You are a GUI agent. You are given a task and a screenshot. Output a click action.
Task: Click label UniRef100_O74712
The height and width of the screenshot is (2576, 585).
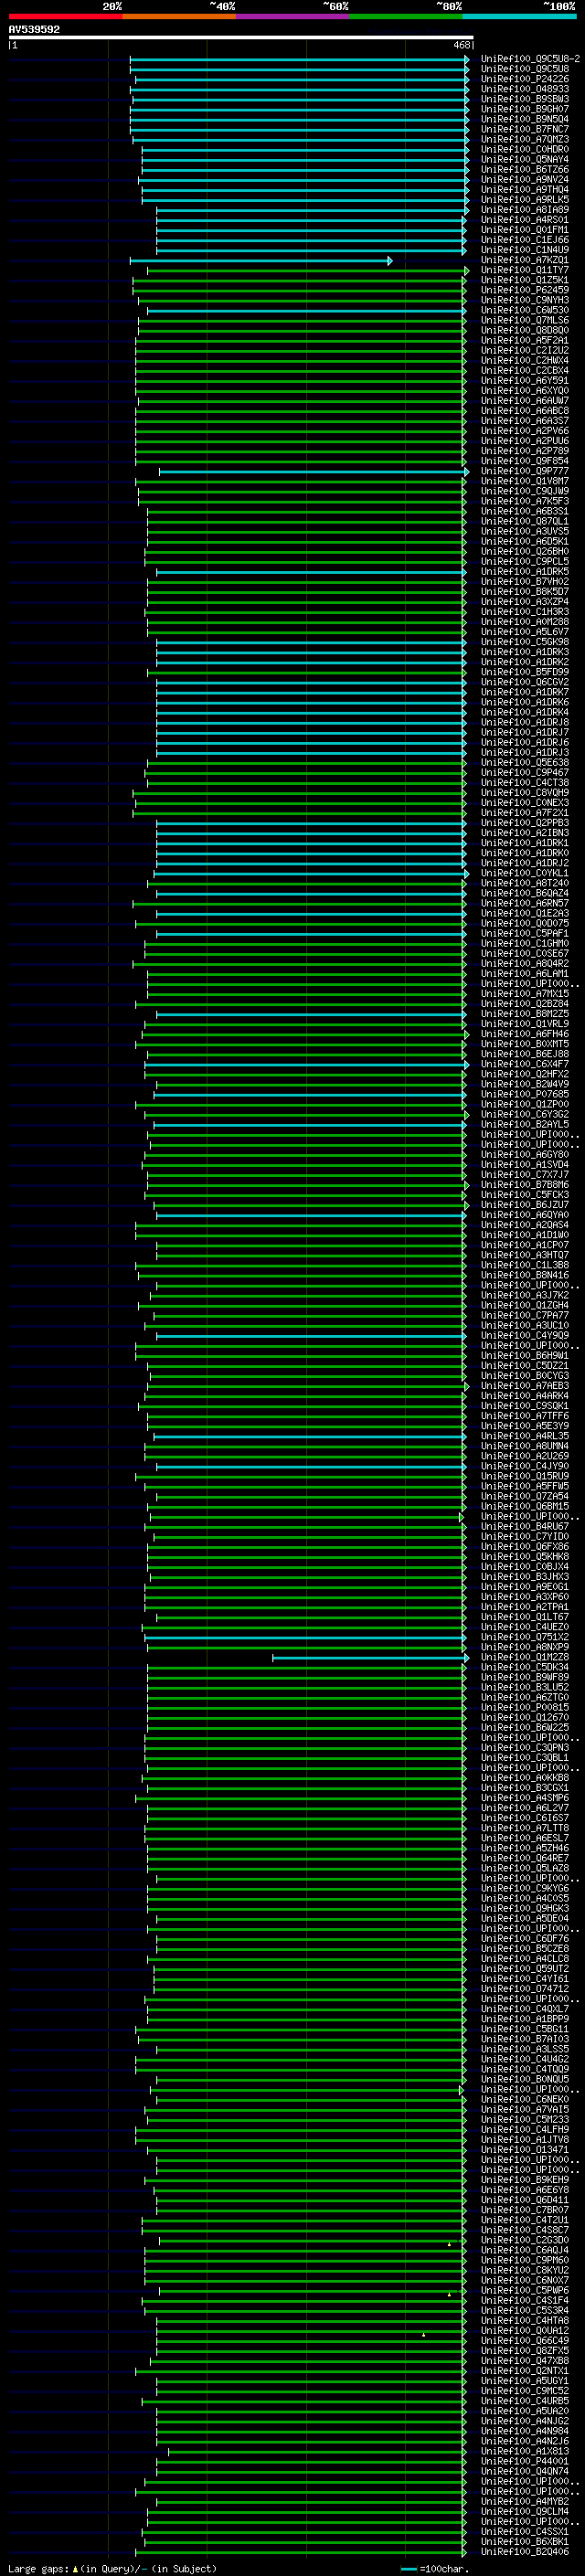pyautogui.click(x=525, y=1989)
